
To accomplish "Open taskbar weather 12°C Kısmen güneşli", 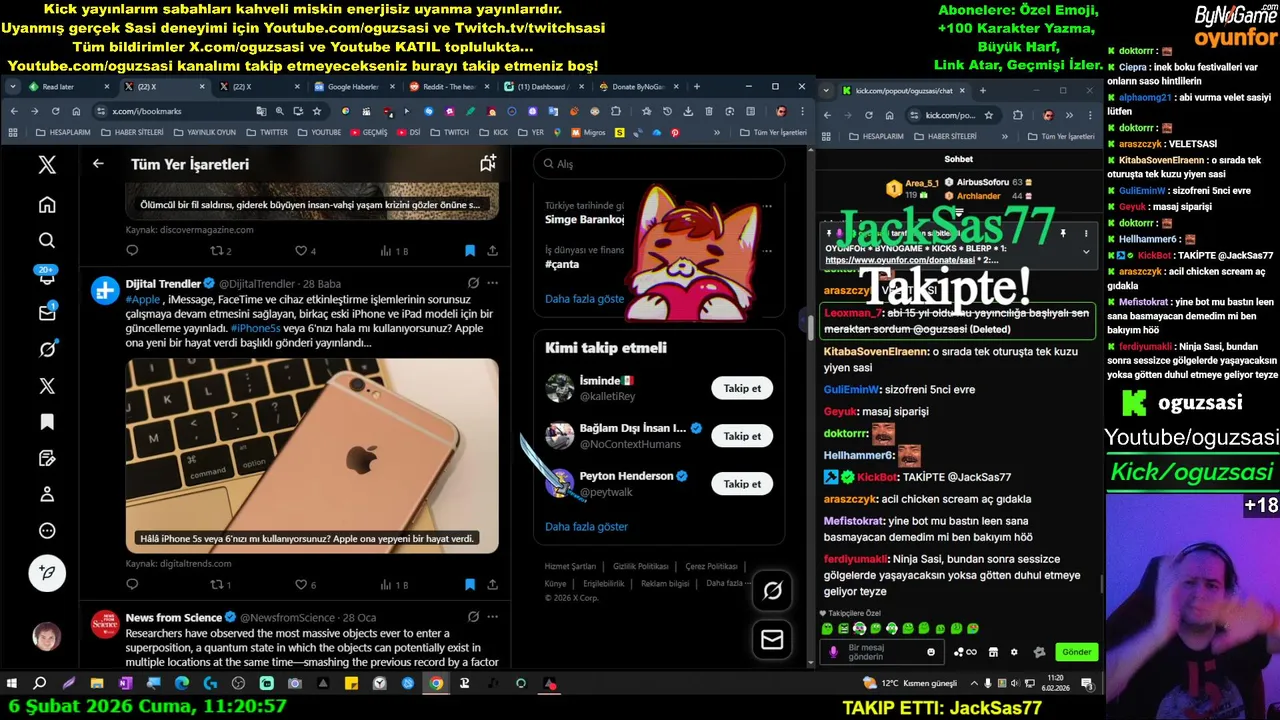I will [x=908, y=684].
